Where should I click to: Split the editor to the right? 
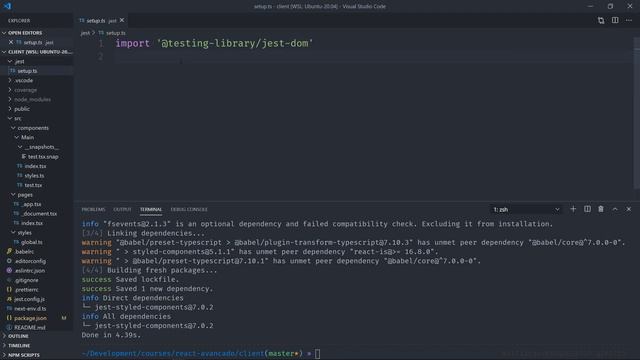(615, 20)
